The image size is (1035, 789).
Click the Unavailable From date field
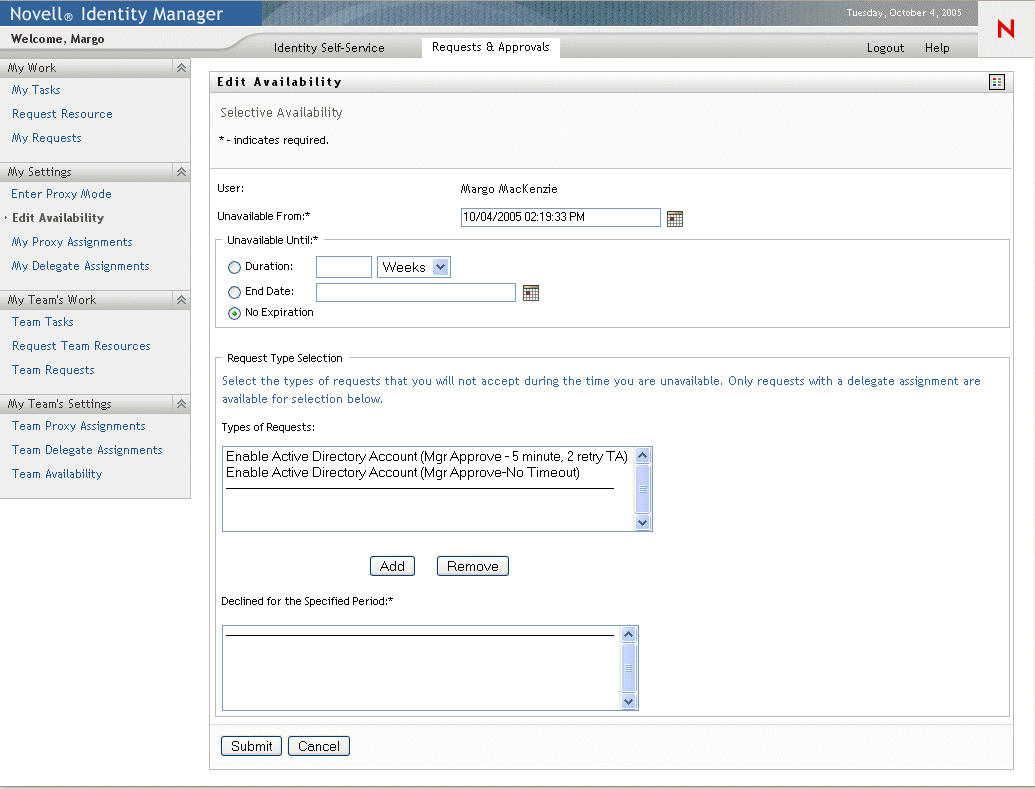pos(560,217)
